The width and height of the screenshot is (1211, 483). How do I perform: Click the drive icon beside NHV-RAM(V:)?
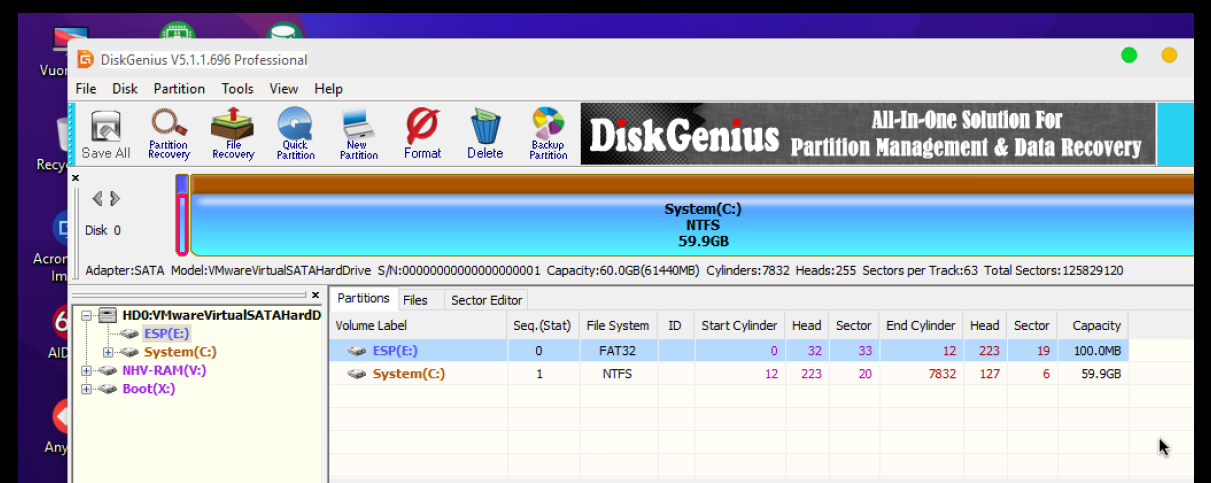[108, 370]
